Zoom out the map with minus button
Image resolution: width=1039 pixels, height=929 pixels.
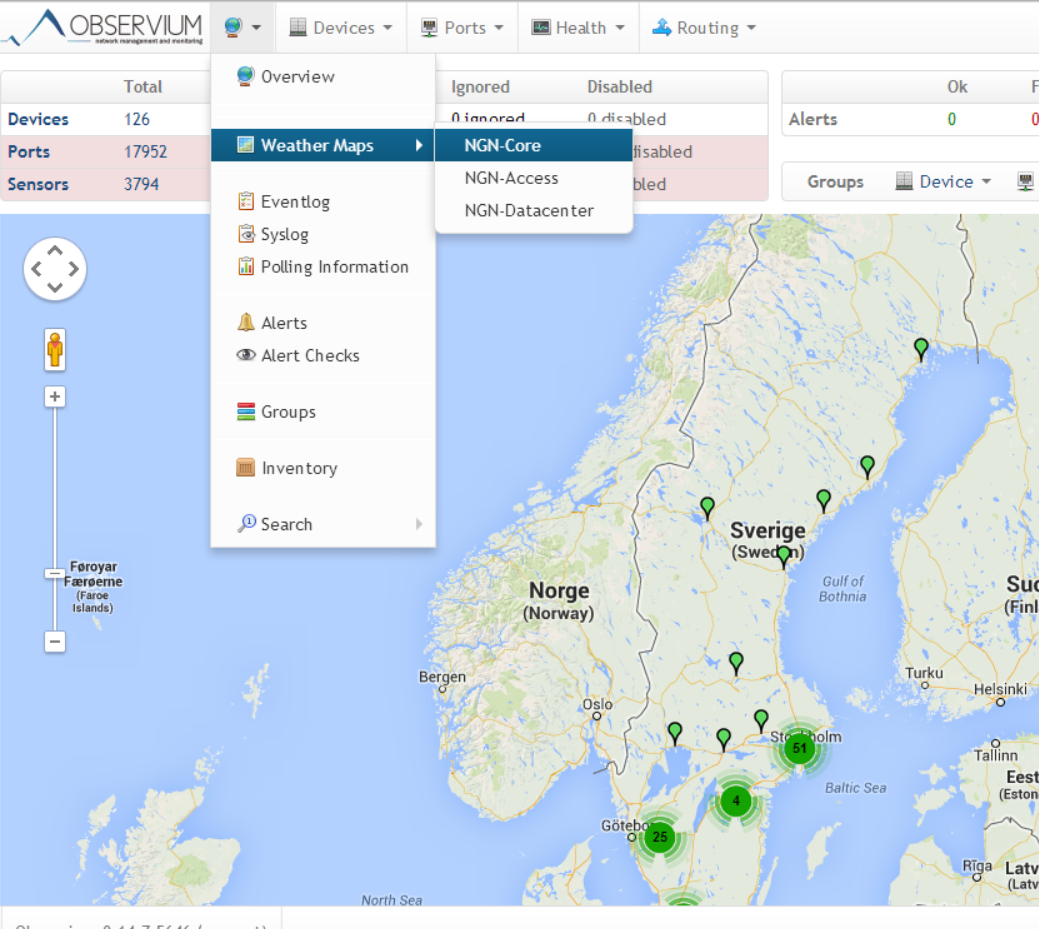(x=55, y=641)
